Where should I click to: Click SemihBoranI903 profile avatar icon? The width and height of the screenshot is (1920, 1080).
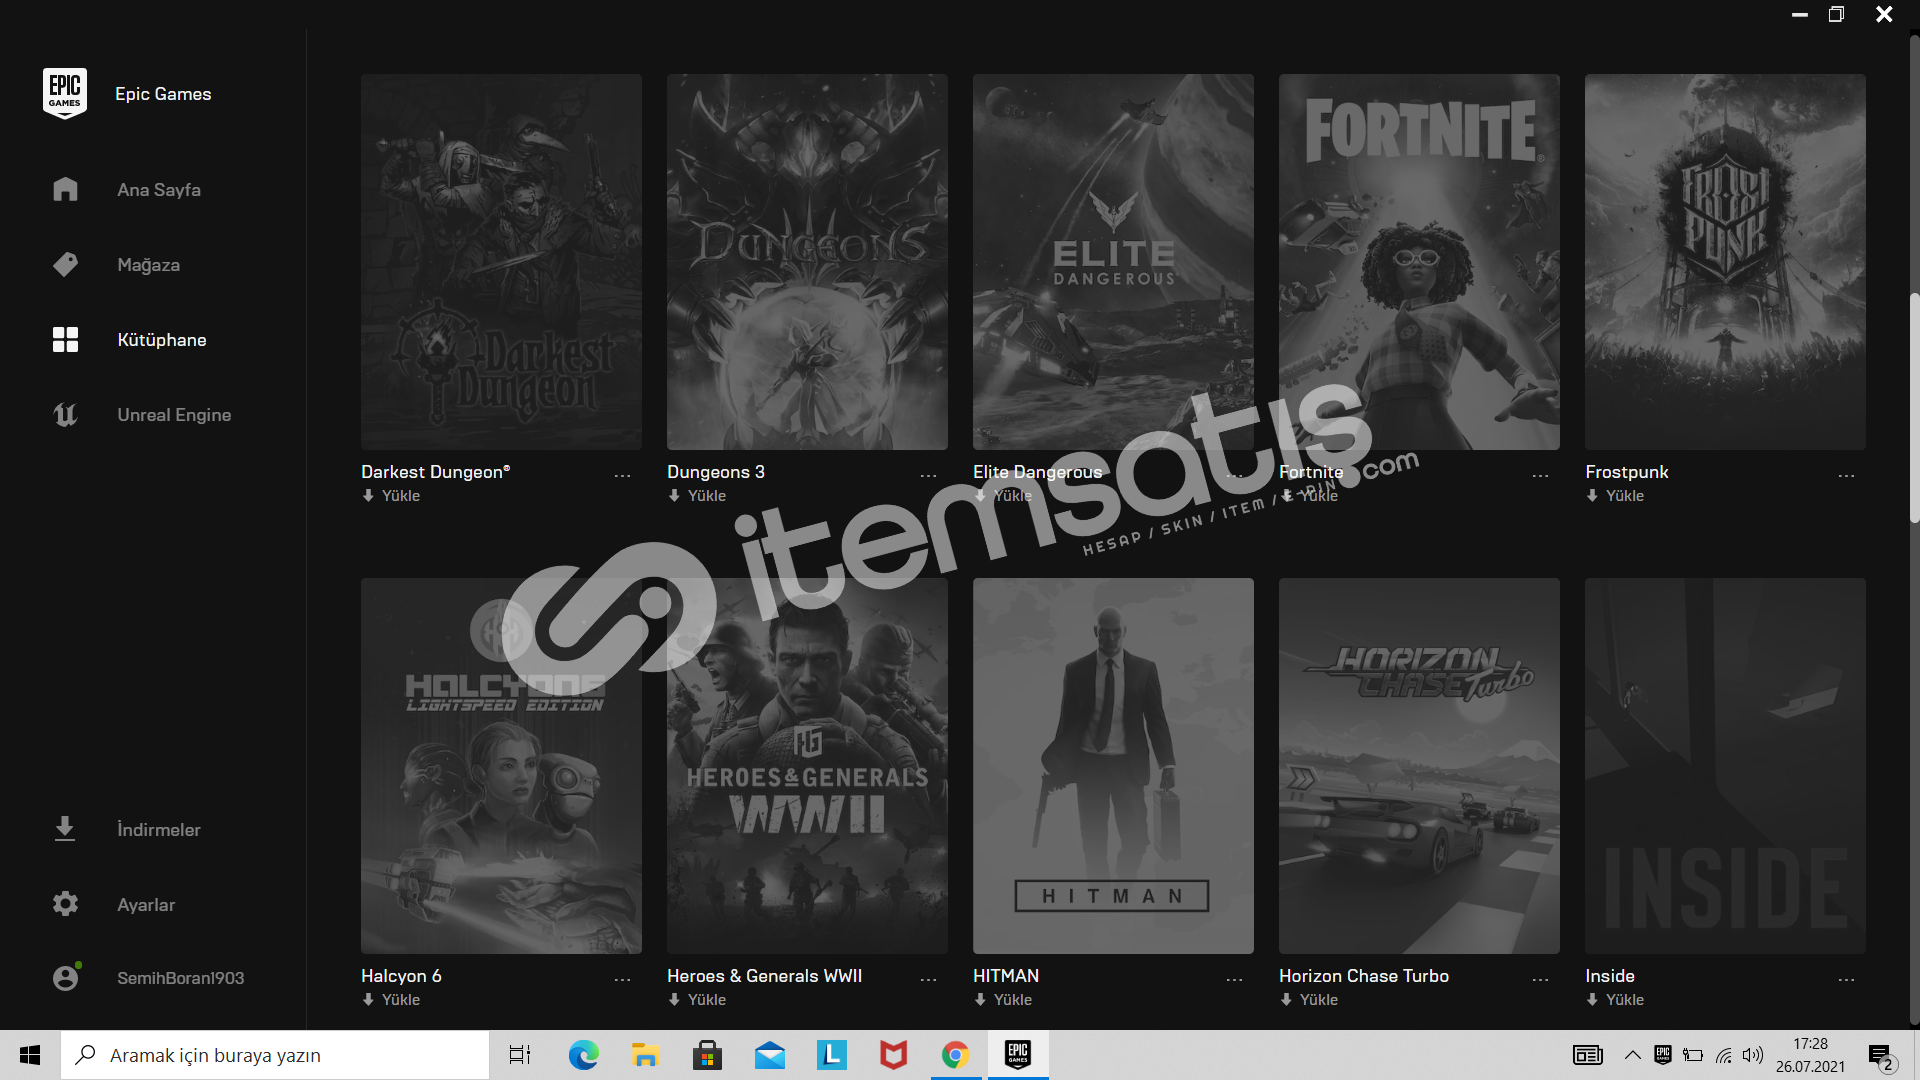click(x=66, y=977)
